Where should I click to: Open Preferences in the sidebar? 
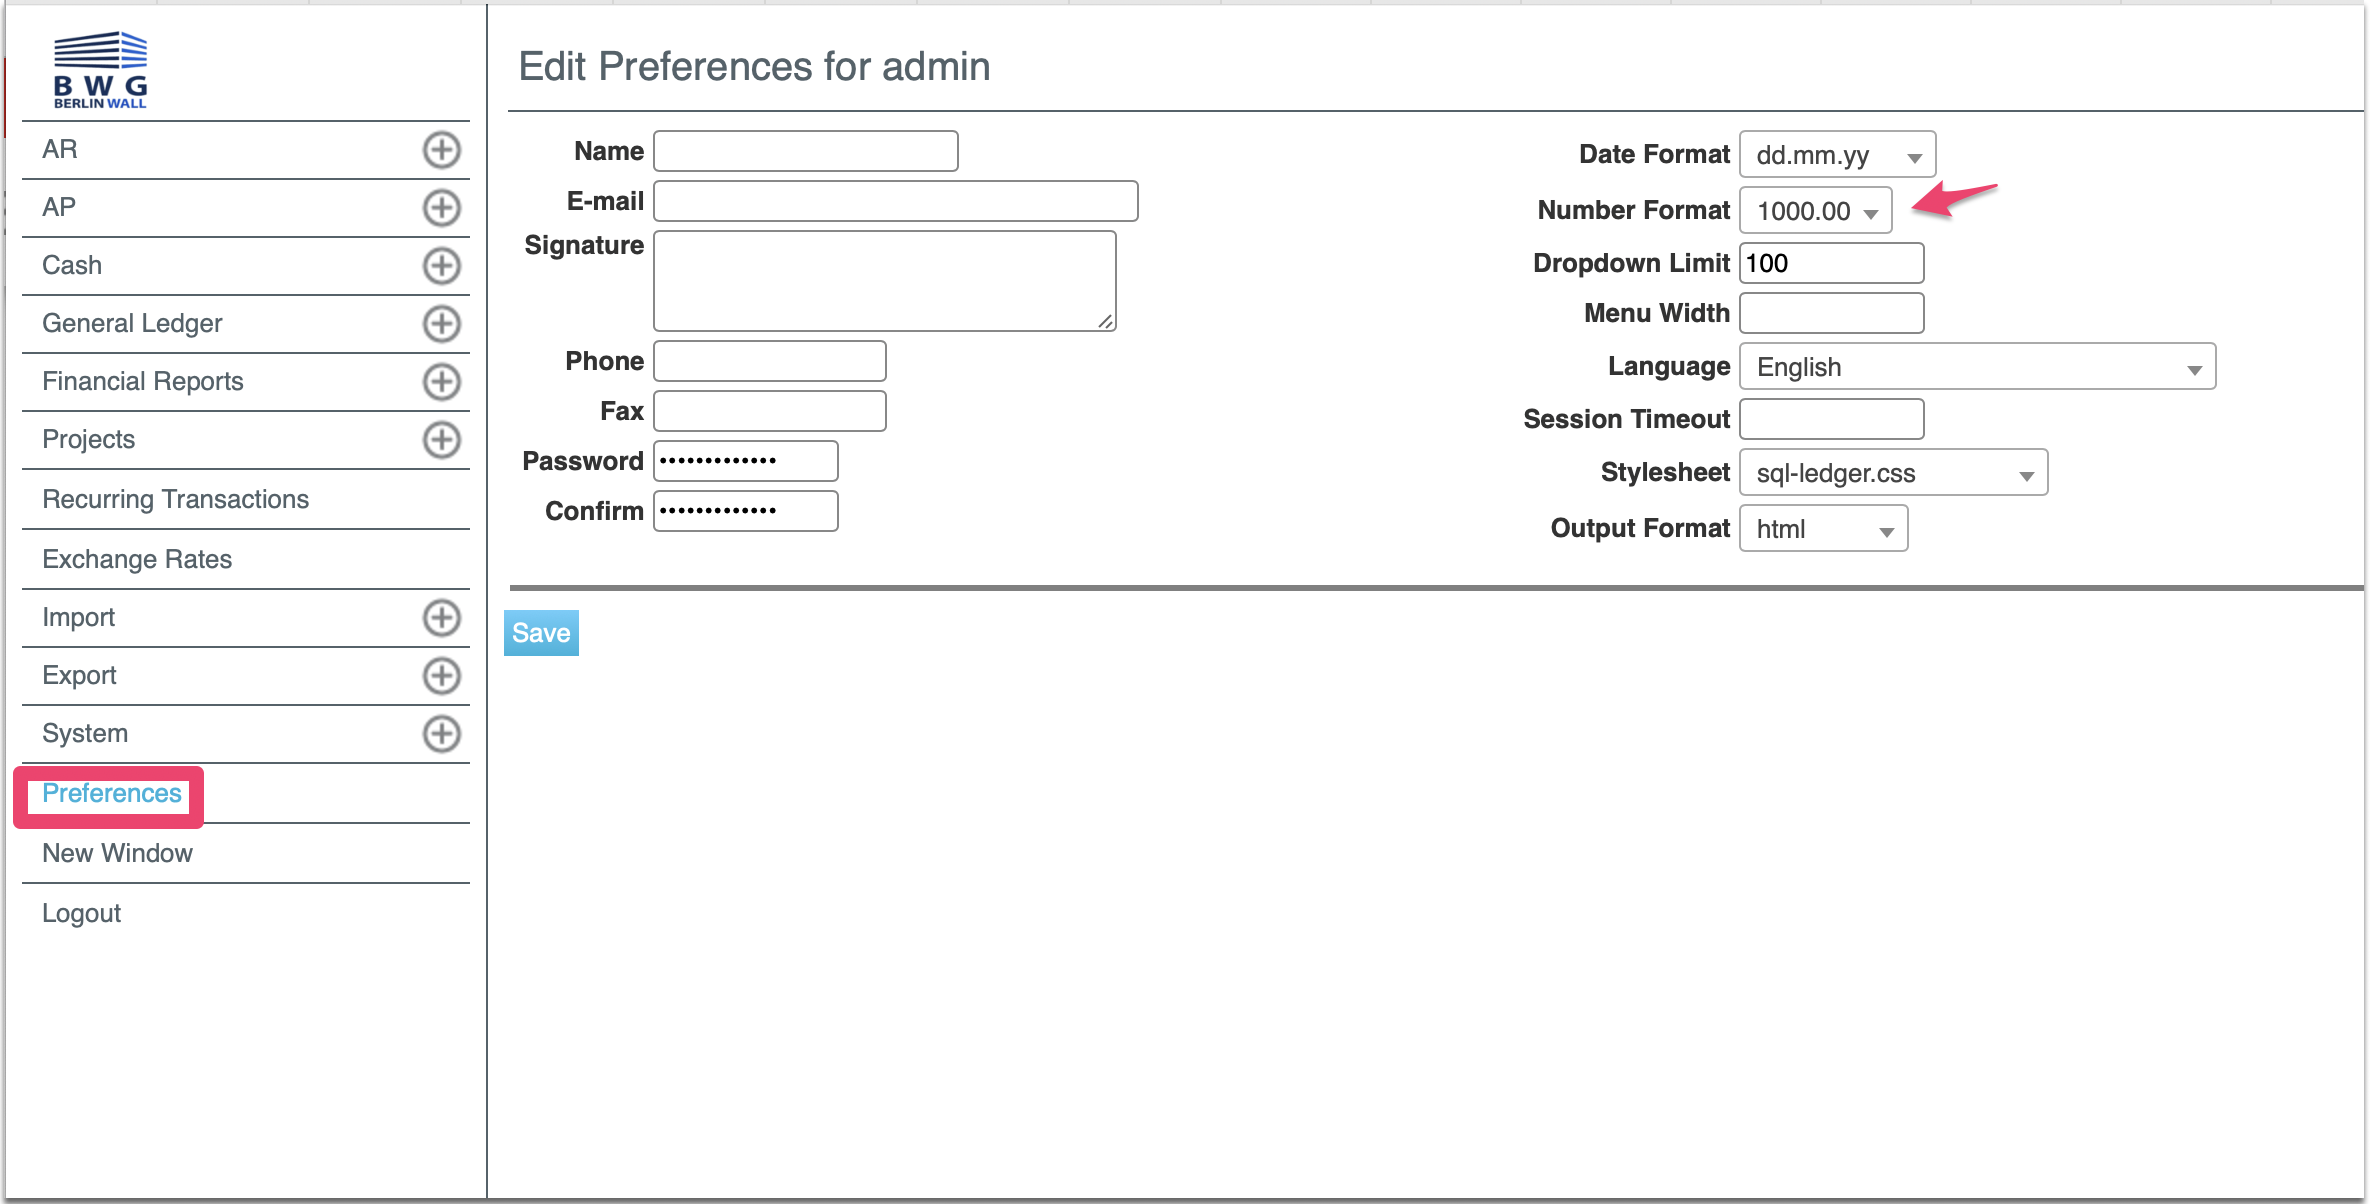click(111, 794)
